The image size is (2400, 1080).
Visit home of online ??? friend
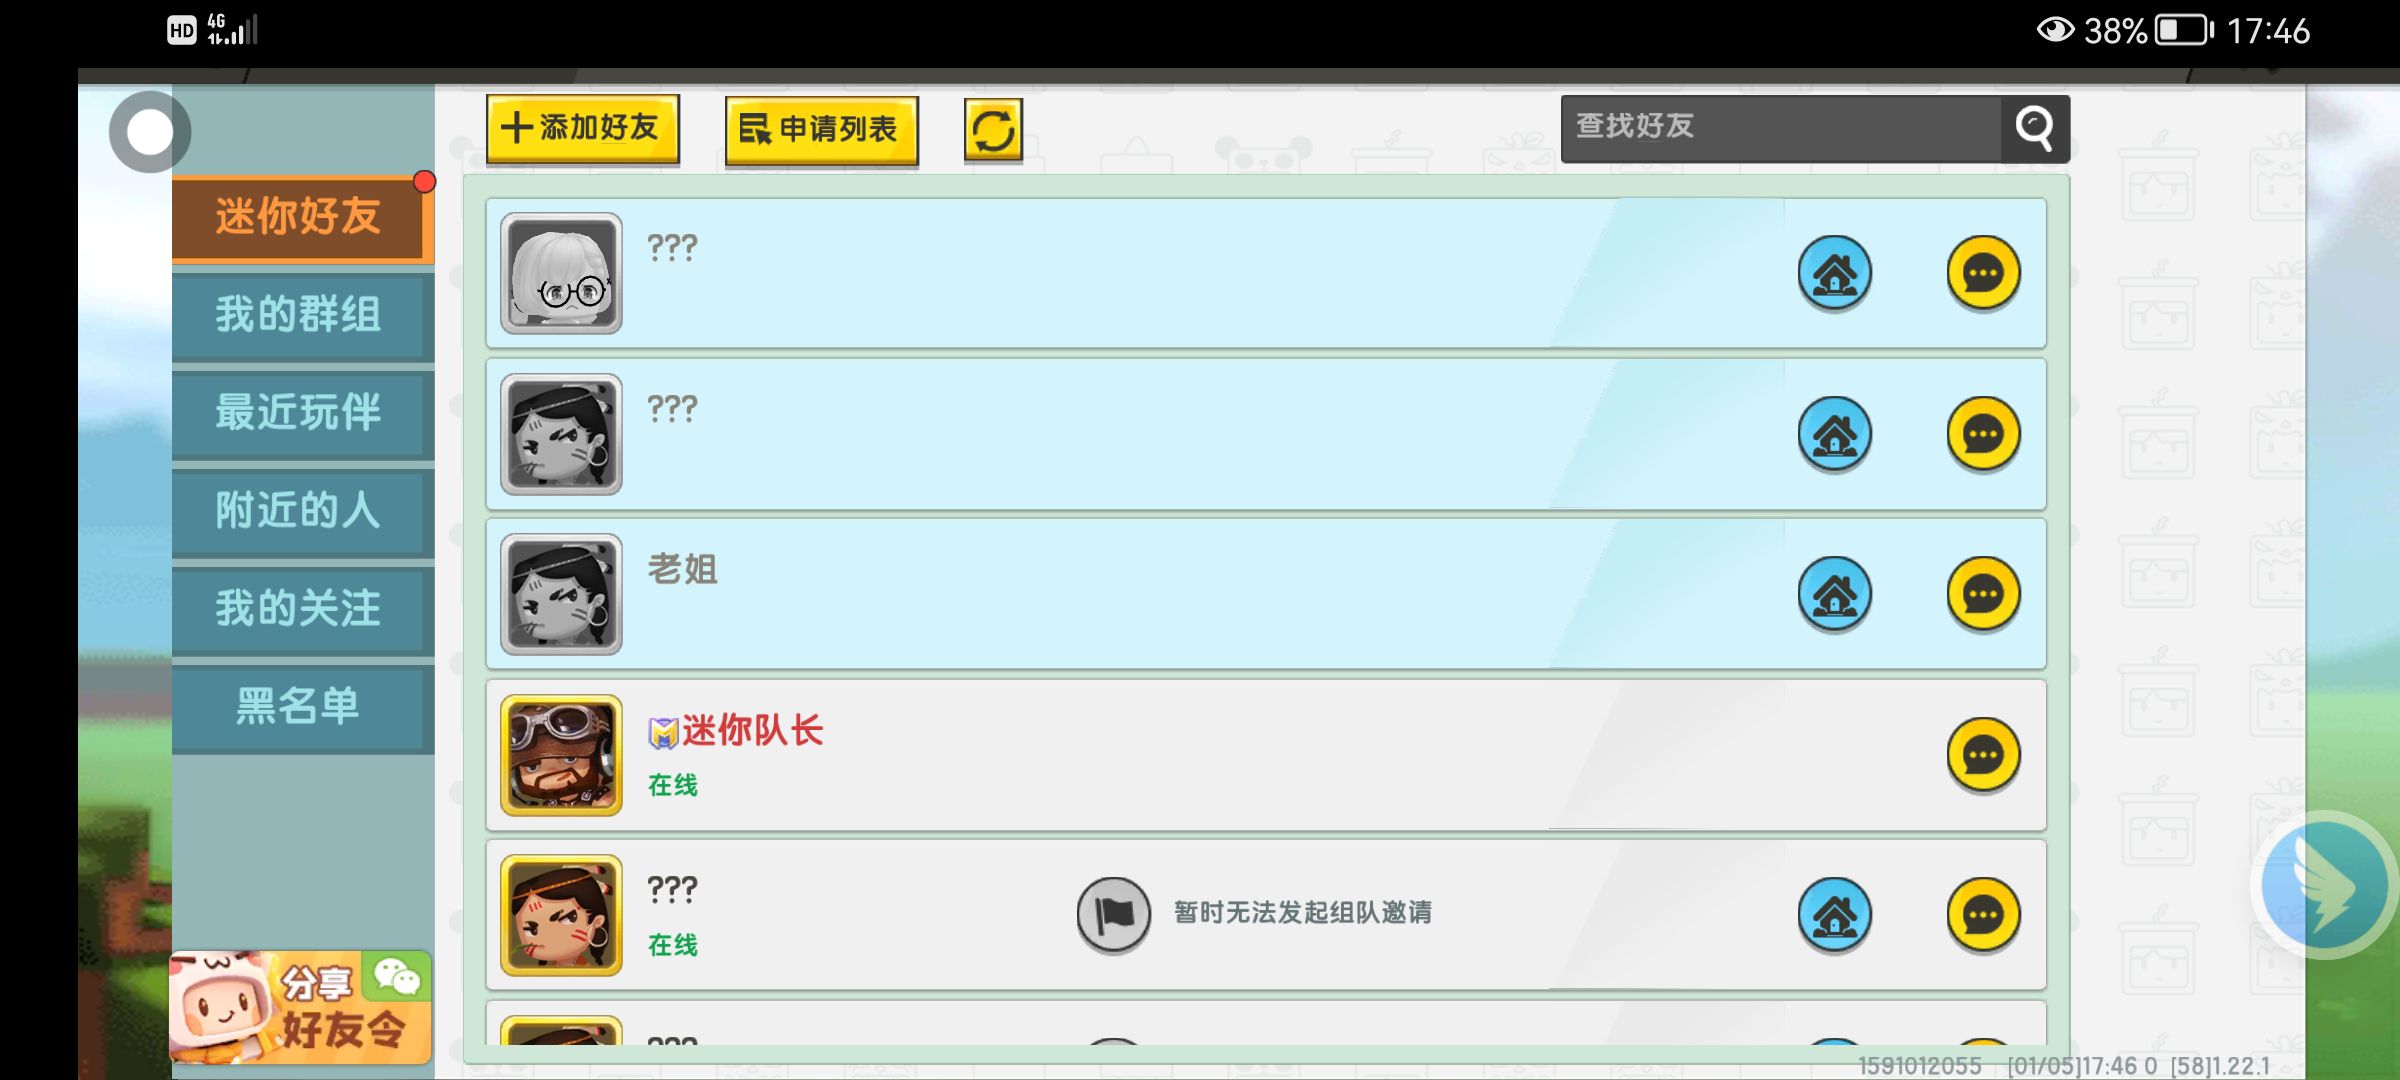(x=1834, y=915)
